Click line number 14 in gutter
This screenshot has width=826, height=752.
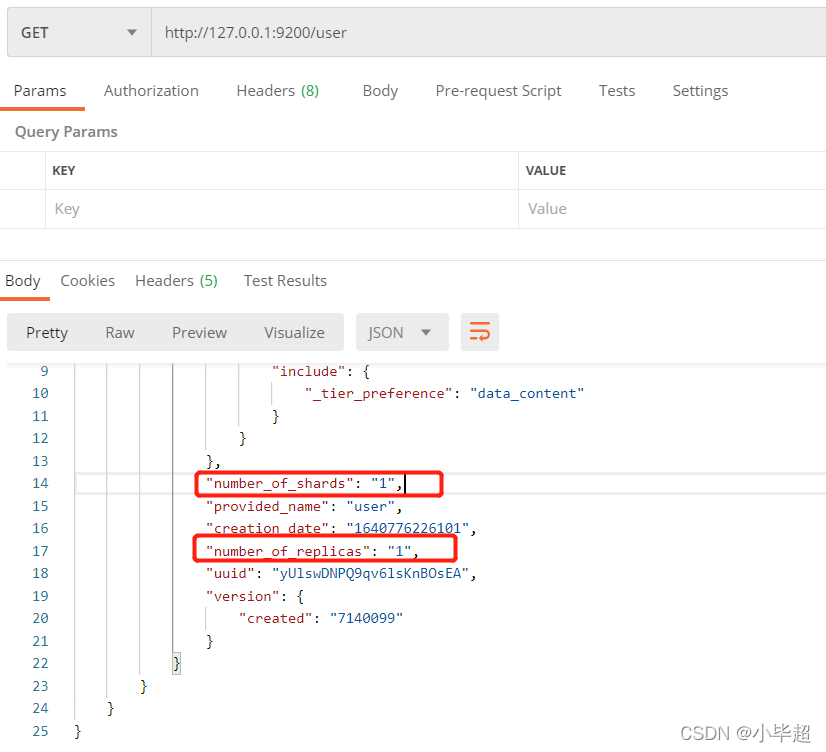[x=40, y=483]
